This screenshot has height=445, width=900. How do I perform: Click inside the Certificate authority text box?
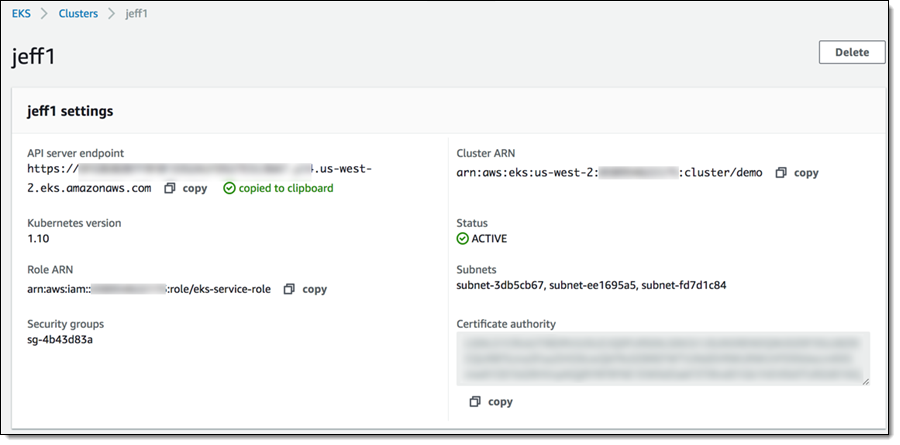click(x=662, y=358)
